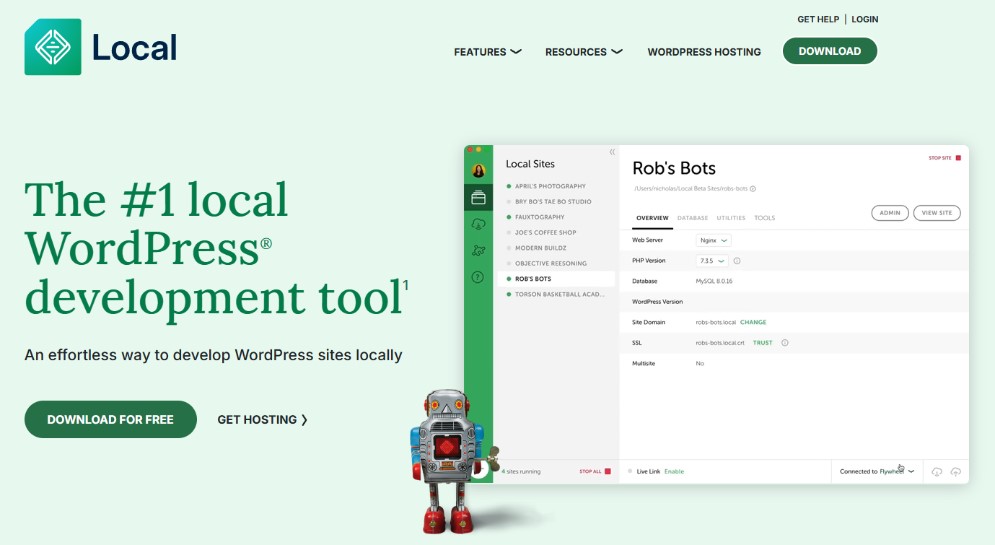
Task: Click Trust next to SSL certificate
Action: tap(763, 343)
